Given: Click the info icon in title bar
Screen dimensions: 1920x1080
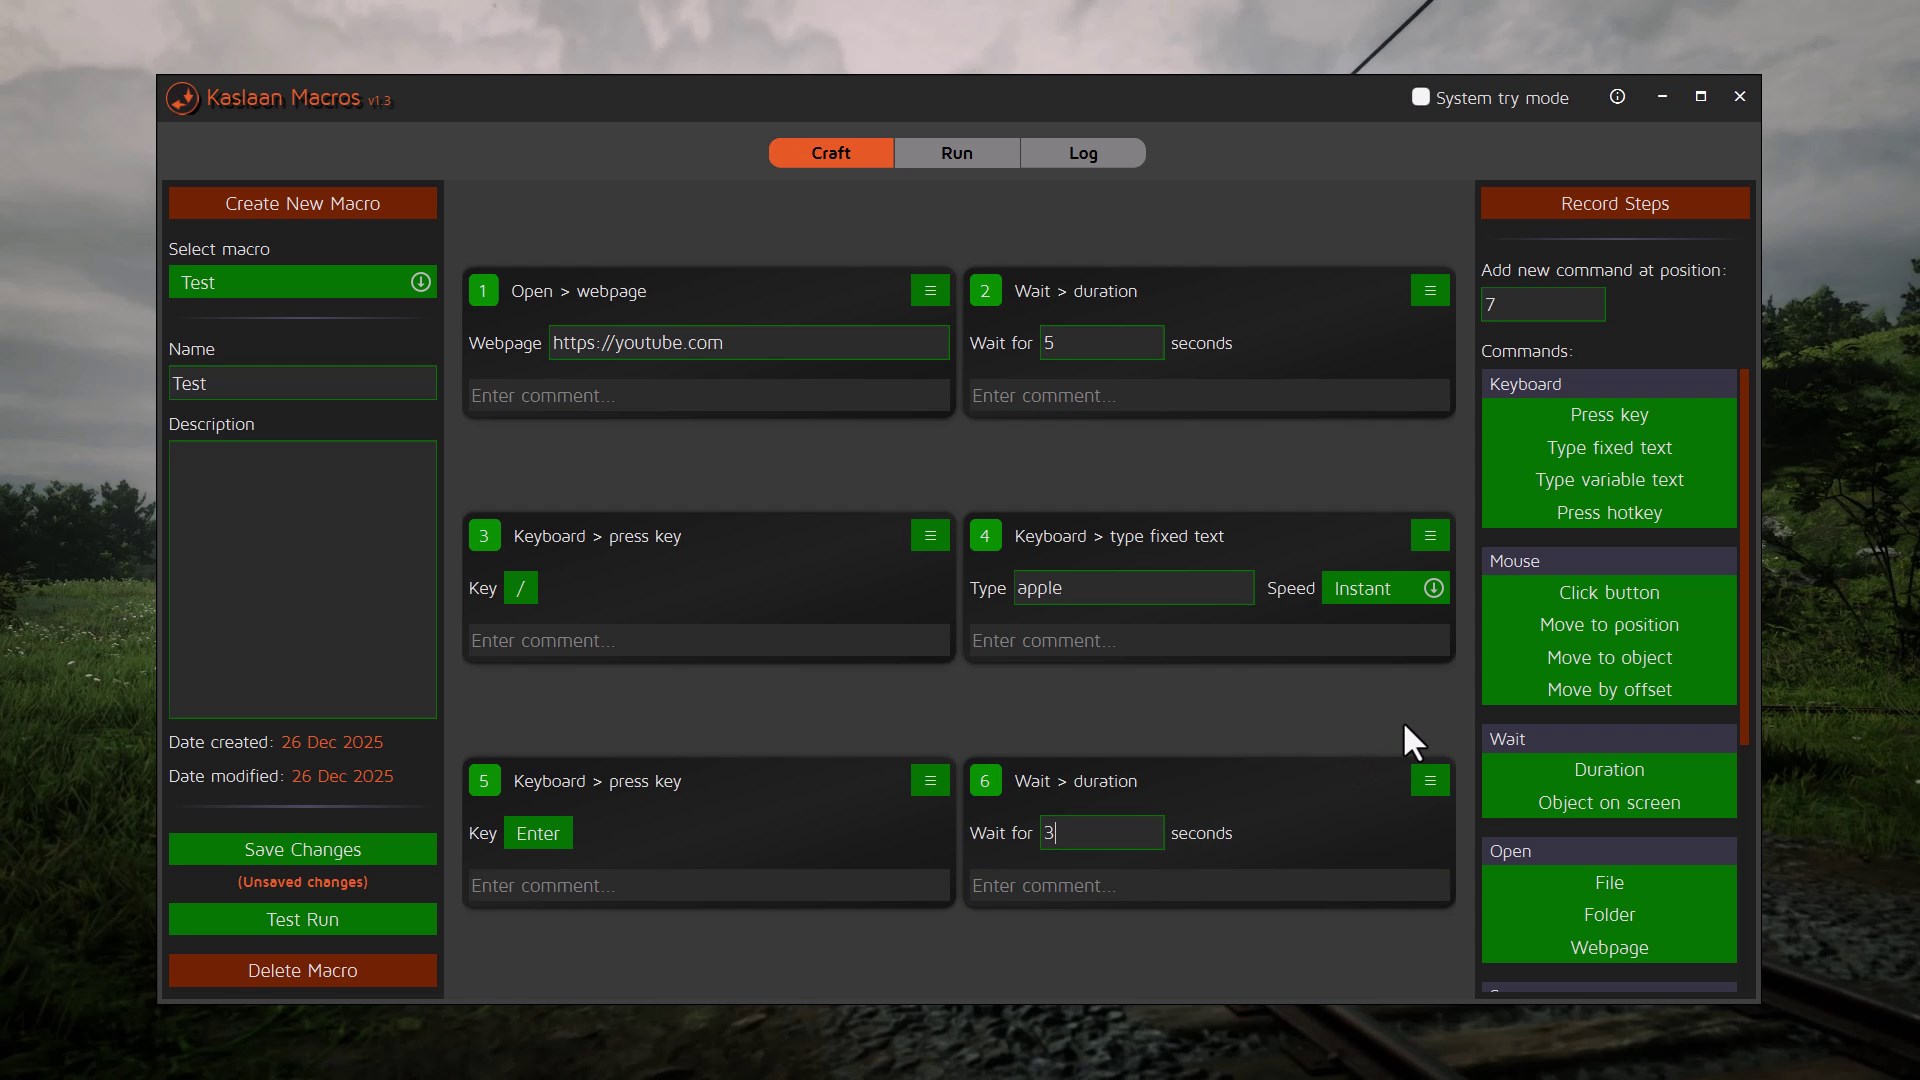Looking at the screenshot, I should pyautogui.click(x=1617, y=97).
